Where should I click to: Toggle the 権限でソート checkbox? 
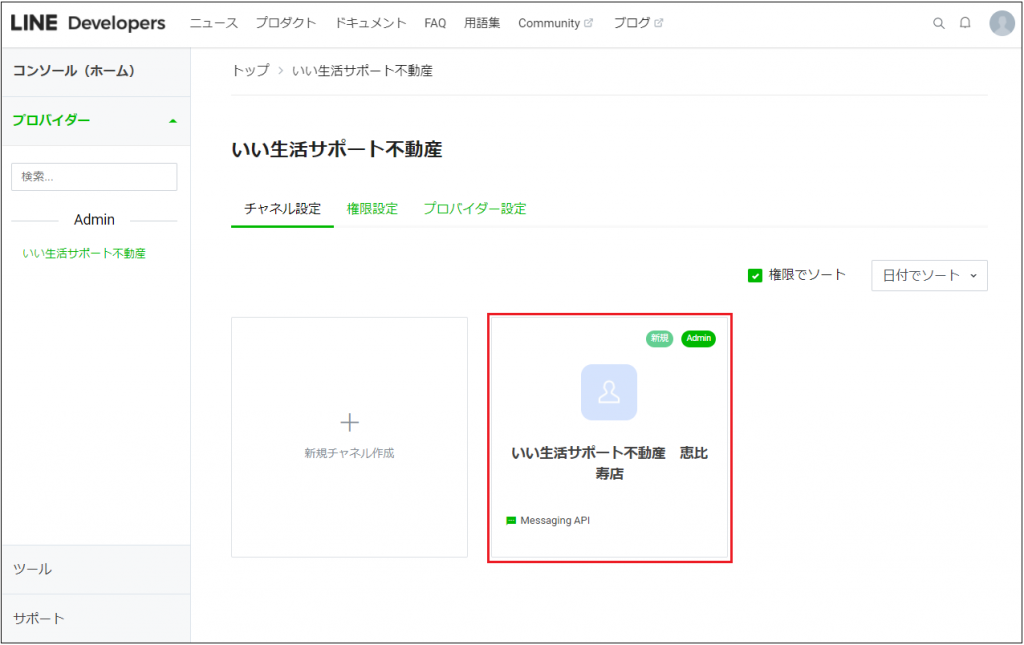(x=755, y=275)
